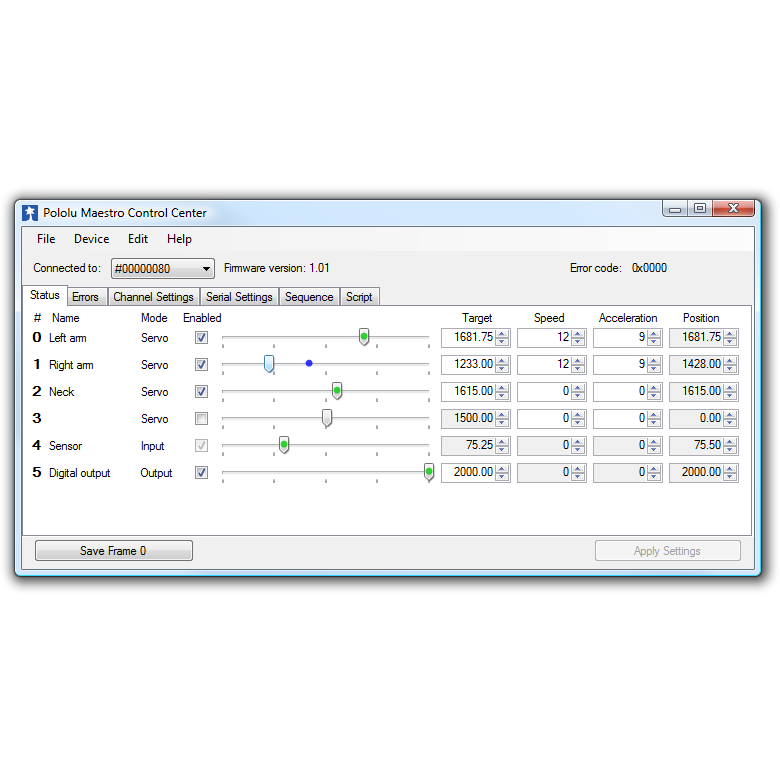
Task: Disable the Left arm servo checkbox
Action: (x=201, y=338)
